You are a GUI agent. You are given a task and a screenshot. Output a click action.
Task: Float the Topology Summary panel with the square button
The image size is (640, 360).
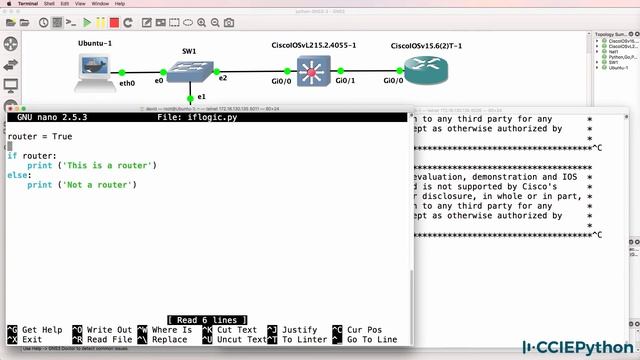point(631,34)
